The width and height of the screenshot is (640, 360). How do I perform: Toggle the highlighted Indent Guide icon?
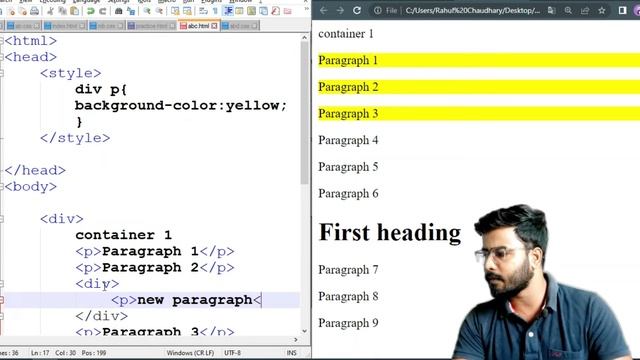pyautogui.click(x=228, y=11)
